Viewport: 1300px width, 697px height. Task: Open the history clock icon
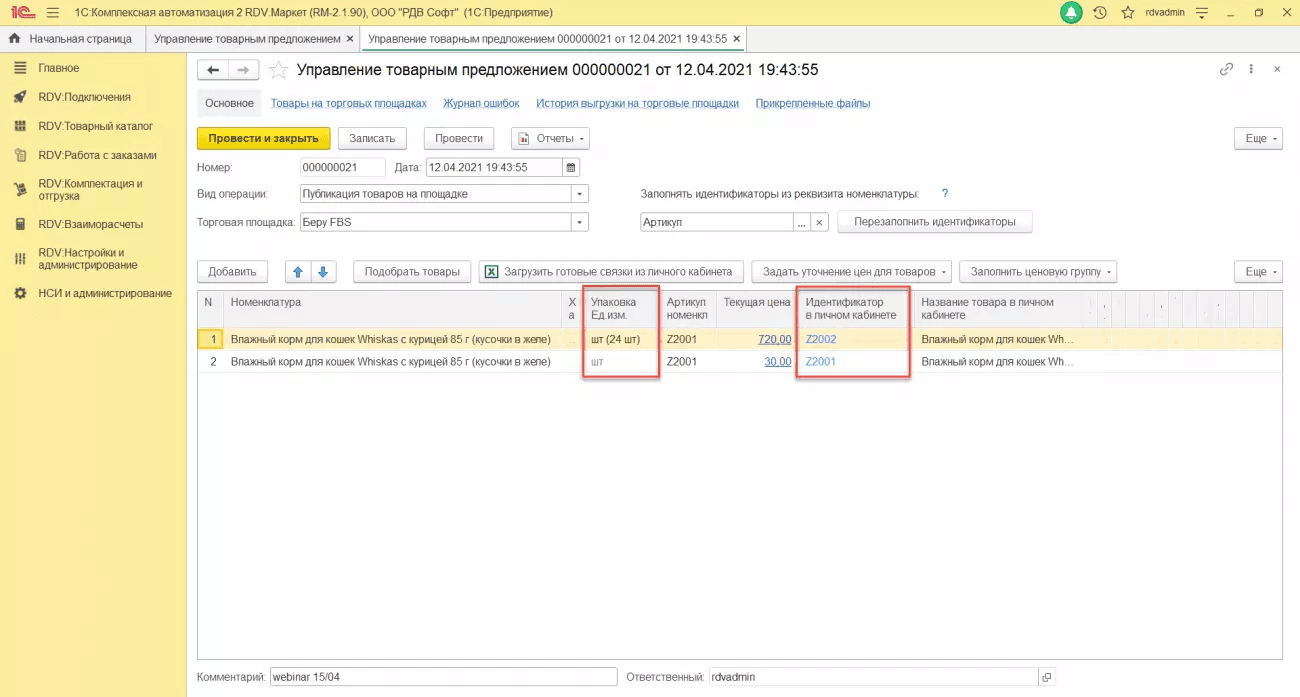click(x=1100, y=12)
